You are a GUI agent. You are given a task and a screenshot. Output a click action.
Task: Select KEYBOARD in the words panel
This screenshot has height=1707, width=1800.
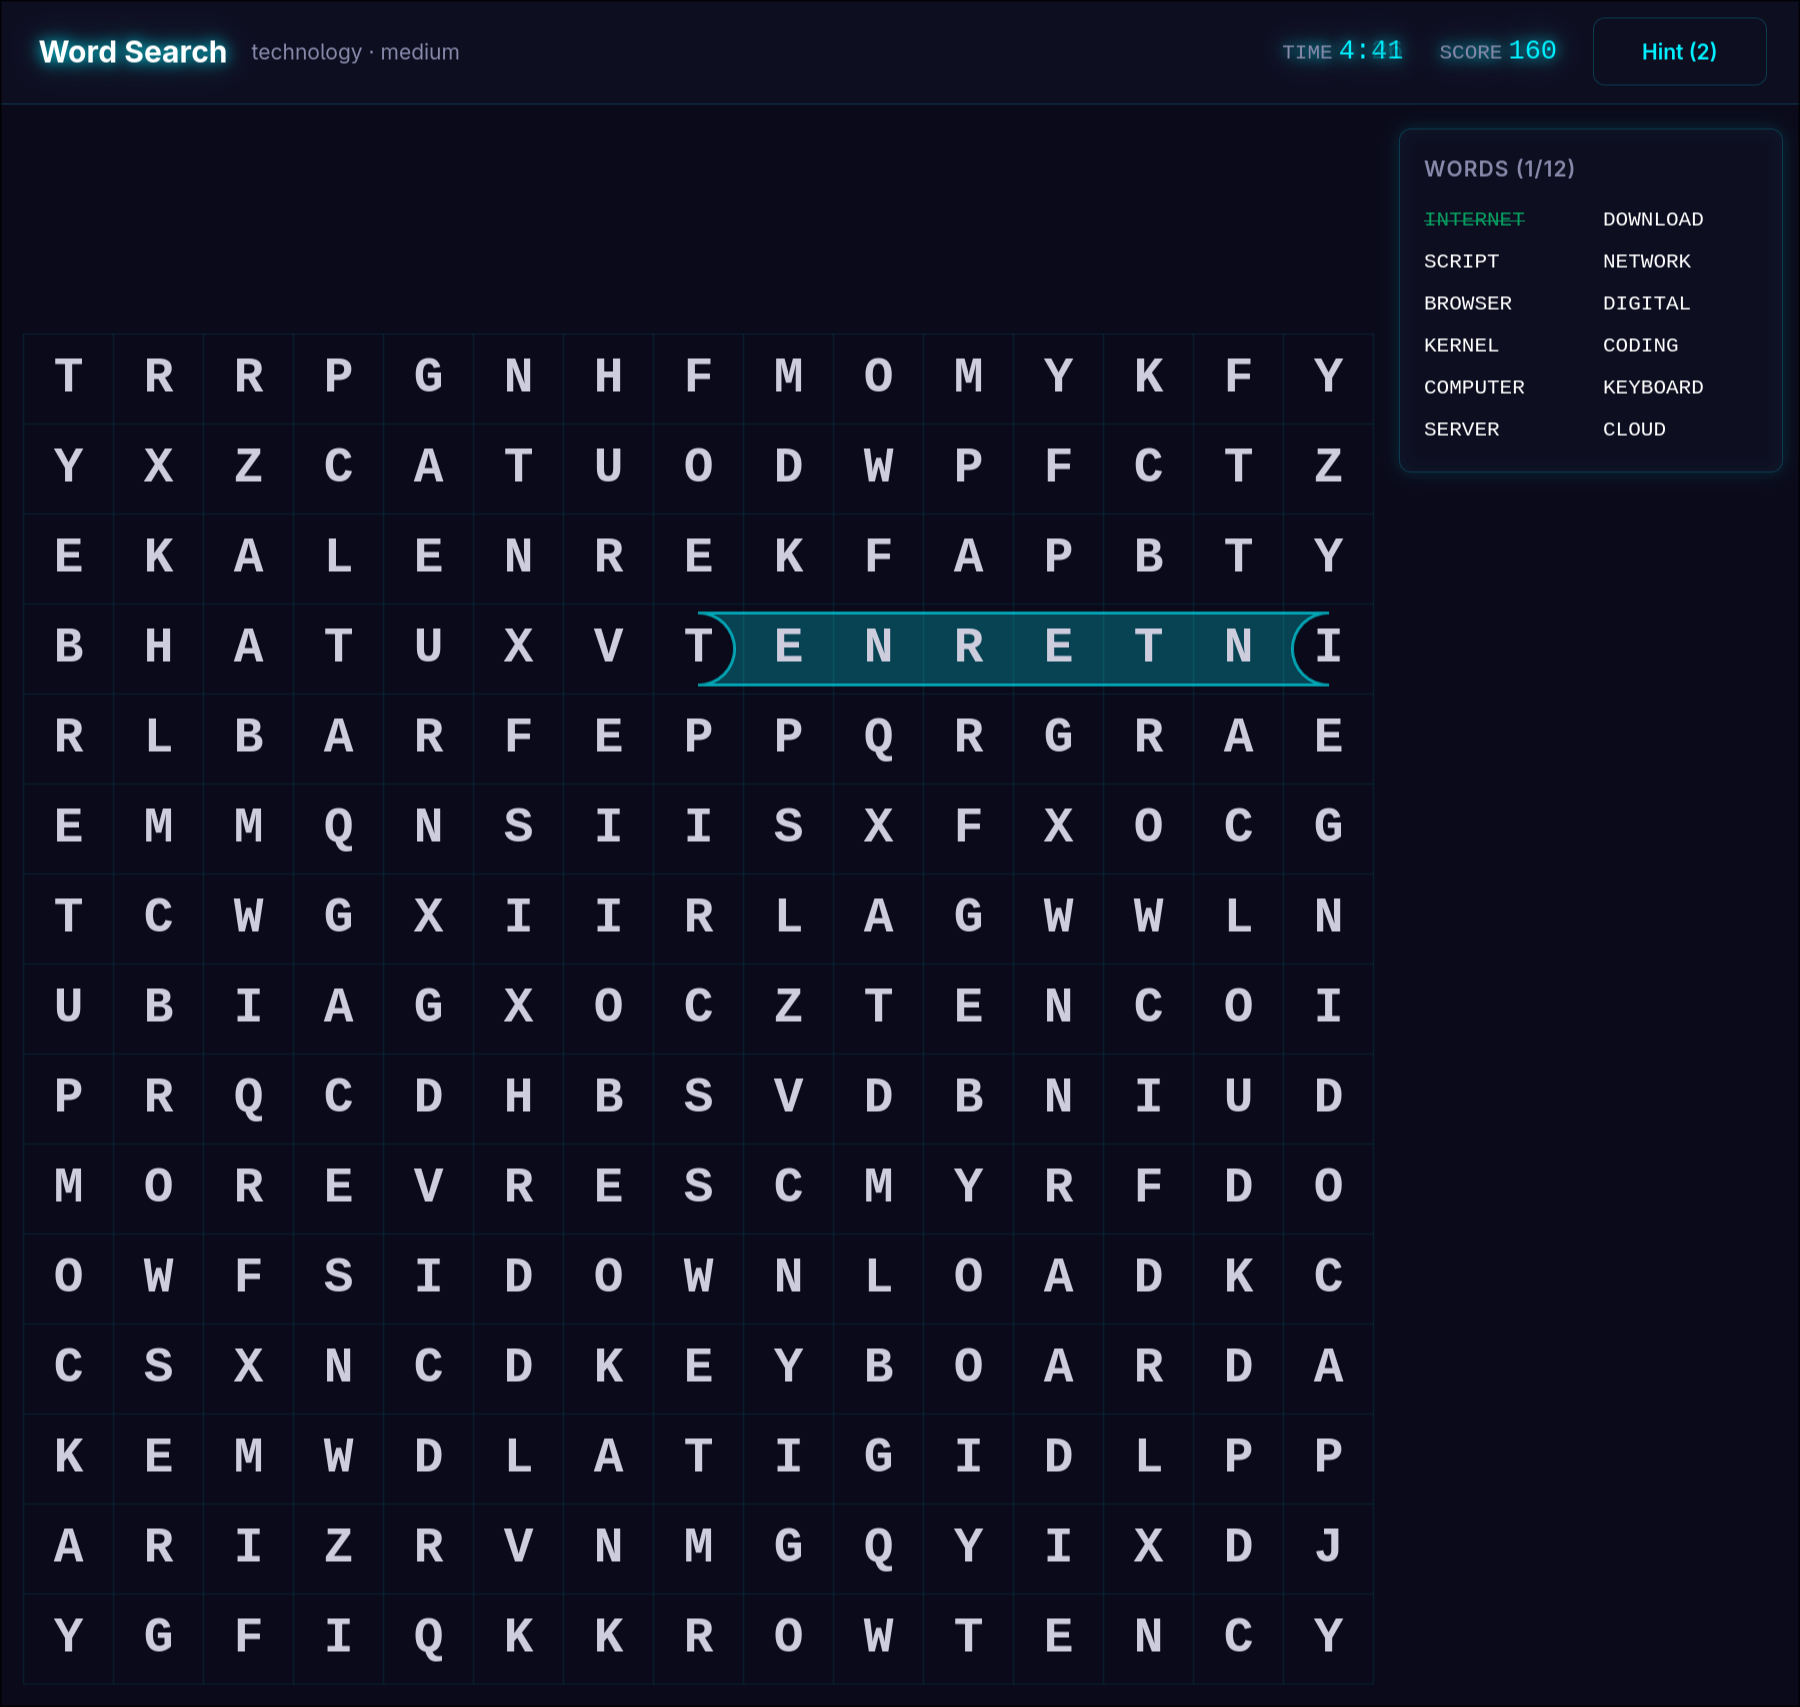click(x=1654, y=387)
